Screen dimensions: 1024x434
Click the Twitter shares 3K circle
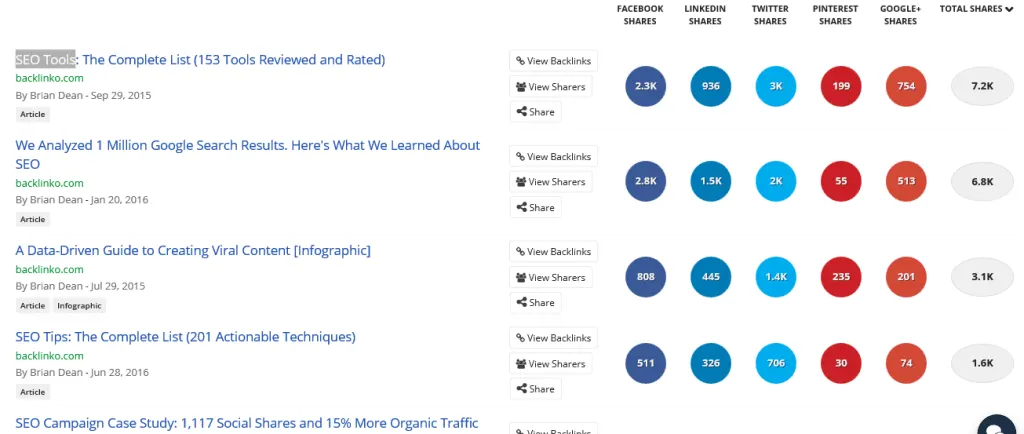(776, 86)
